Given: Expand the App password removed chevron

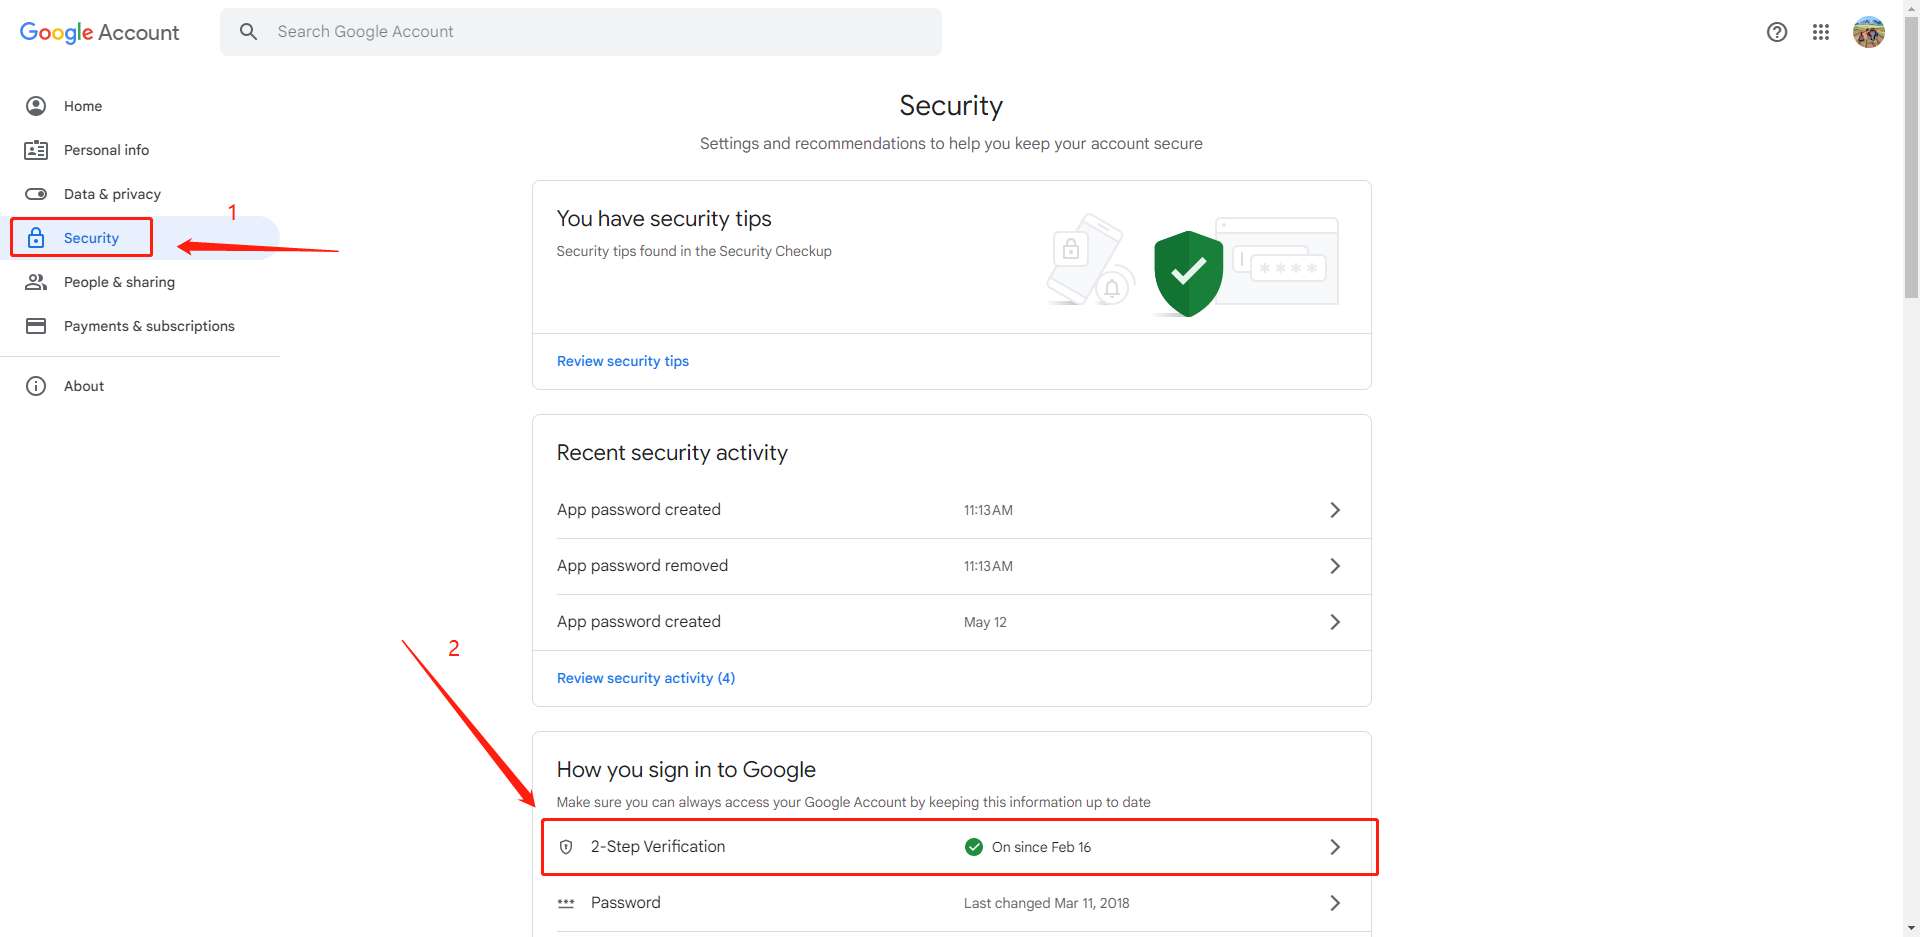Looking at the screenshot, I should pyautogui.click(x=1334, y=566).
